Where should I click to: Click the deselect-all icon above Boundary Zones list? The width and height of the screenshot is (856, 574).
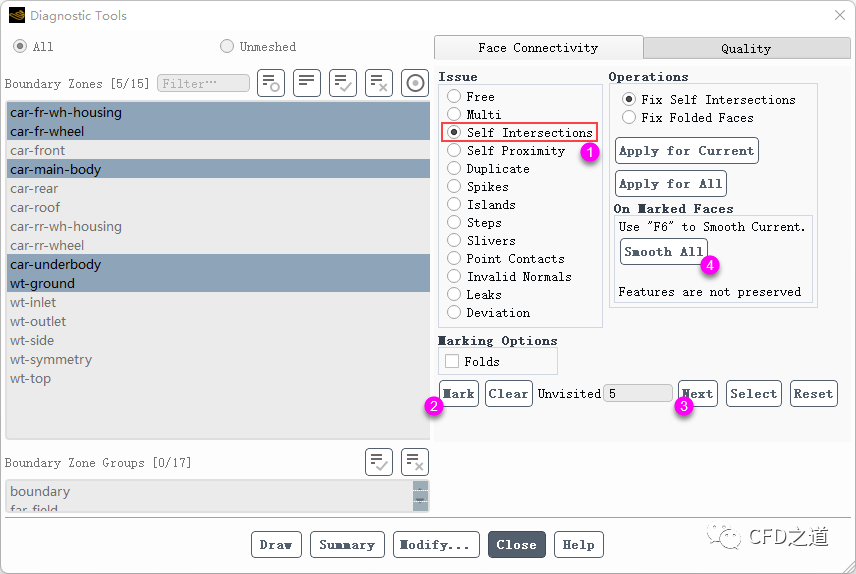point(379,83)
